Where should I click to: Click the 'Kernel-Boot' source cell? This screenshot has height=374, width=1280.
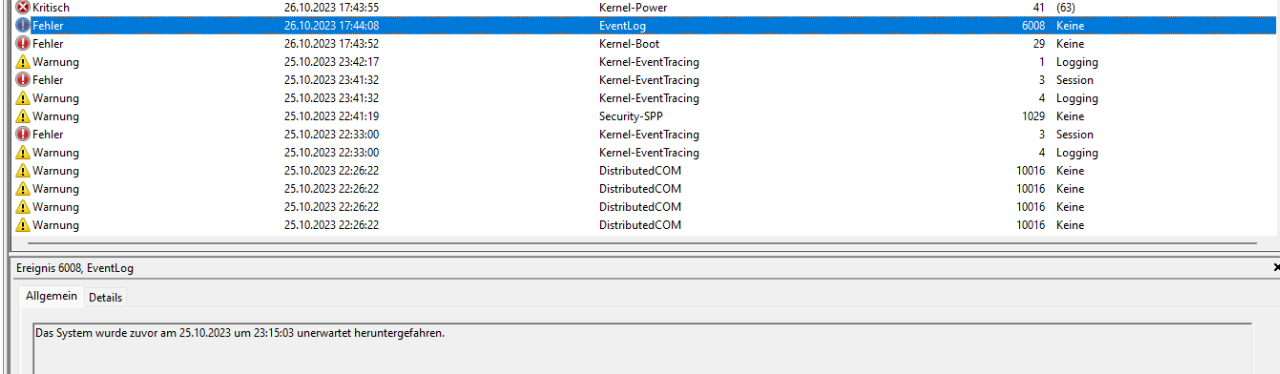click(629, 44)
